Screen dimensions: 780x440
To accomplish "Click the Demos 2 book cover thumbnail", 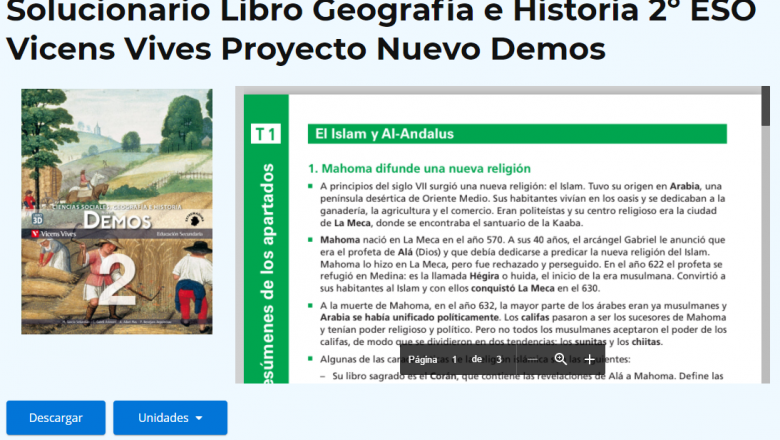I will (x=117, y=211).
